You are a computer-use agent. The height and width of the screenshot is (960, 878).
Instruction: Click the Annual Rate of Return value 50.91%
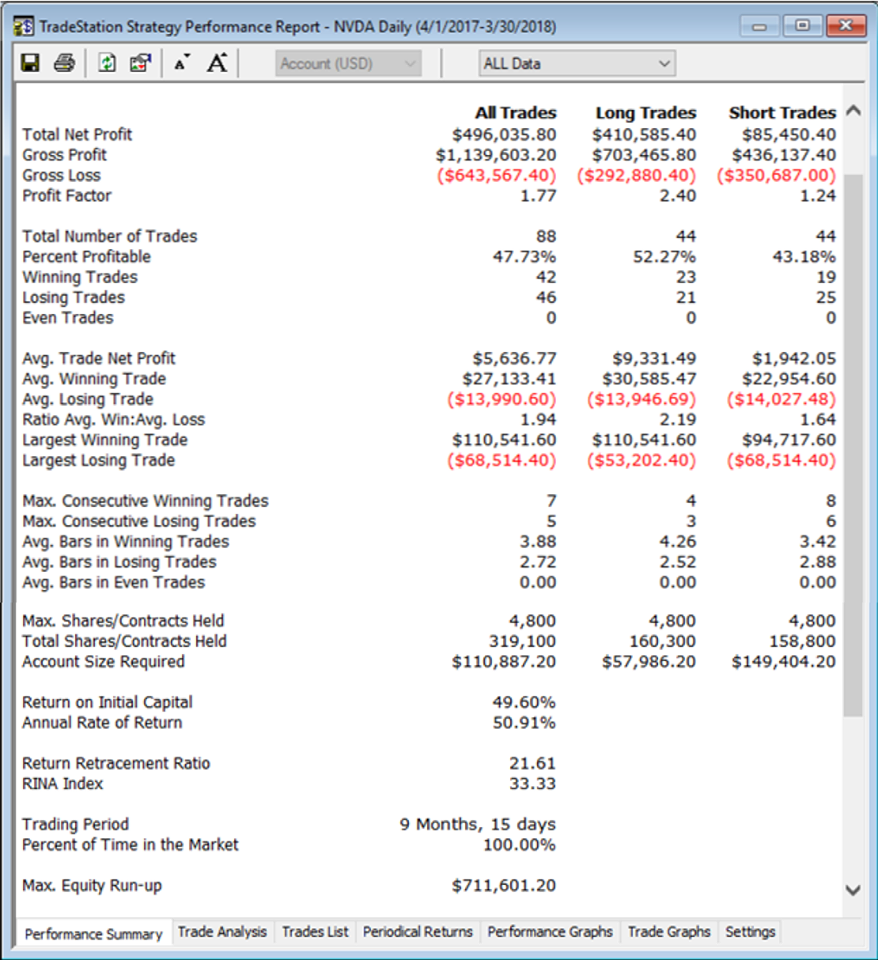(524, 723)
